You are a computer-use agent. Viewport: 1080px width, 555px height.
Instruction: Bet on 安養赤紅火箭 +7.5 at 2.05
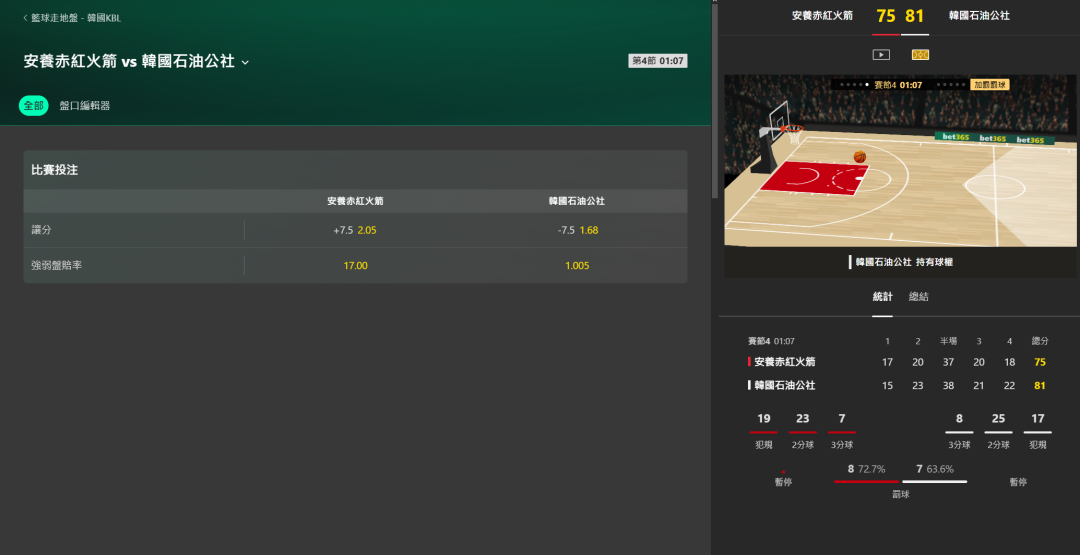(x=355, y=230)
